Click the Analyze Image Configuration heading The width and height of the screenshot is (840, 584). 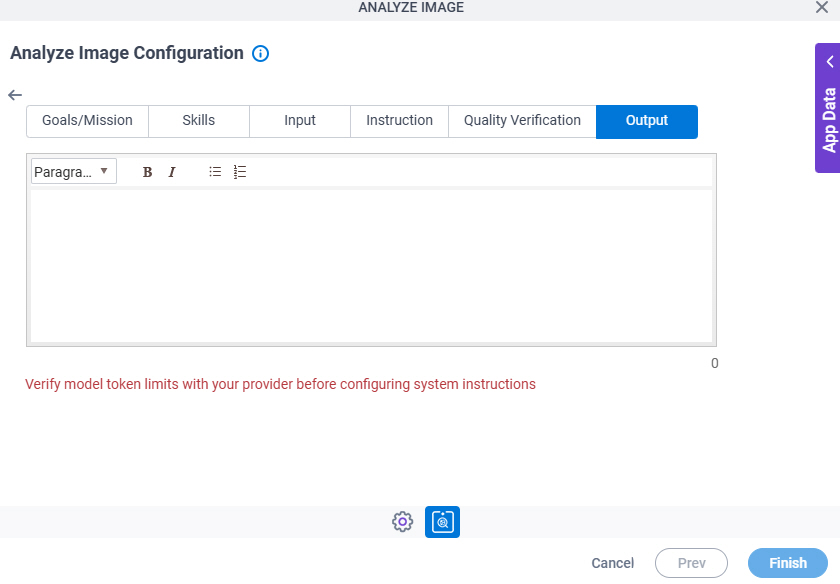pos(127,53)
